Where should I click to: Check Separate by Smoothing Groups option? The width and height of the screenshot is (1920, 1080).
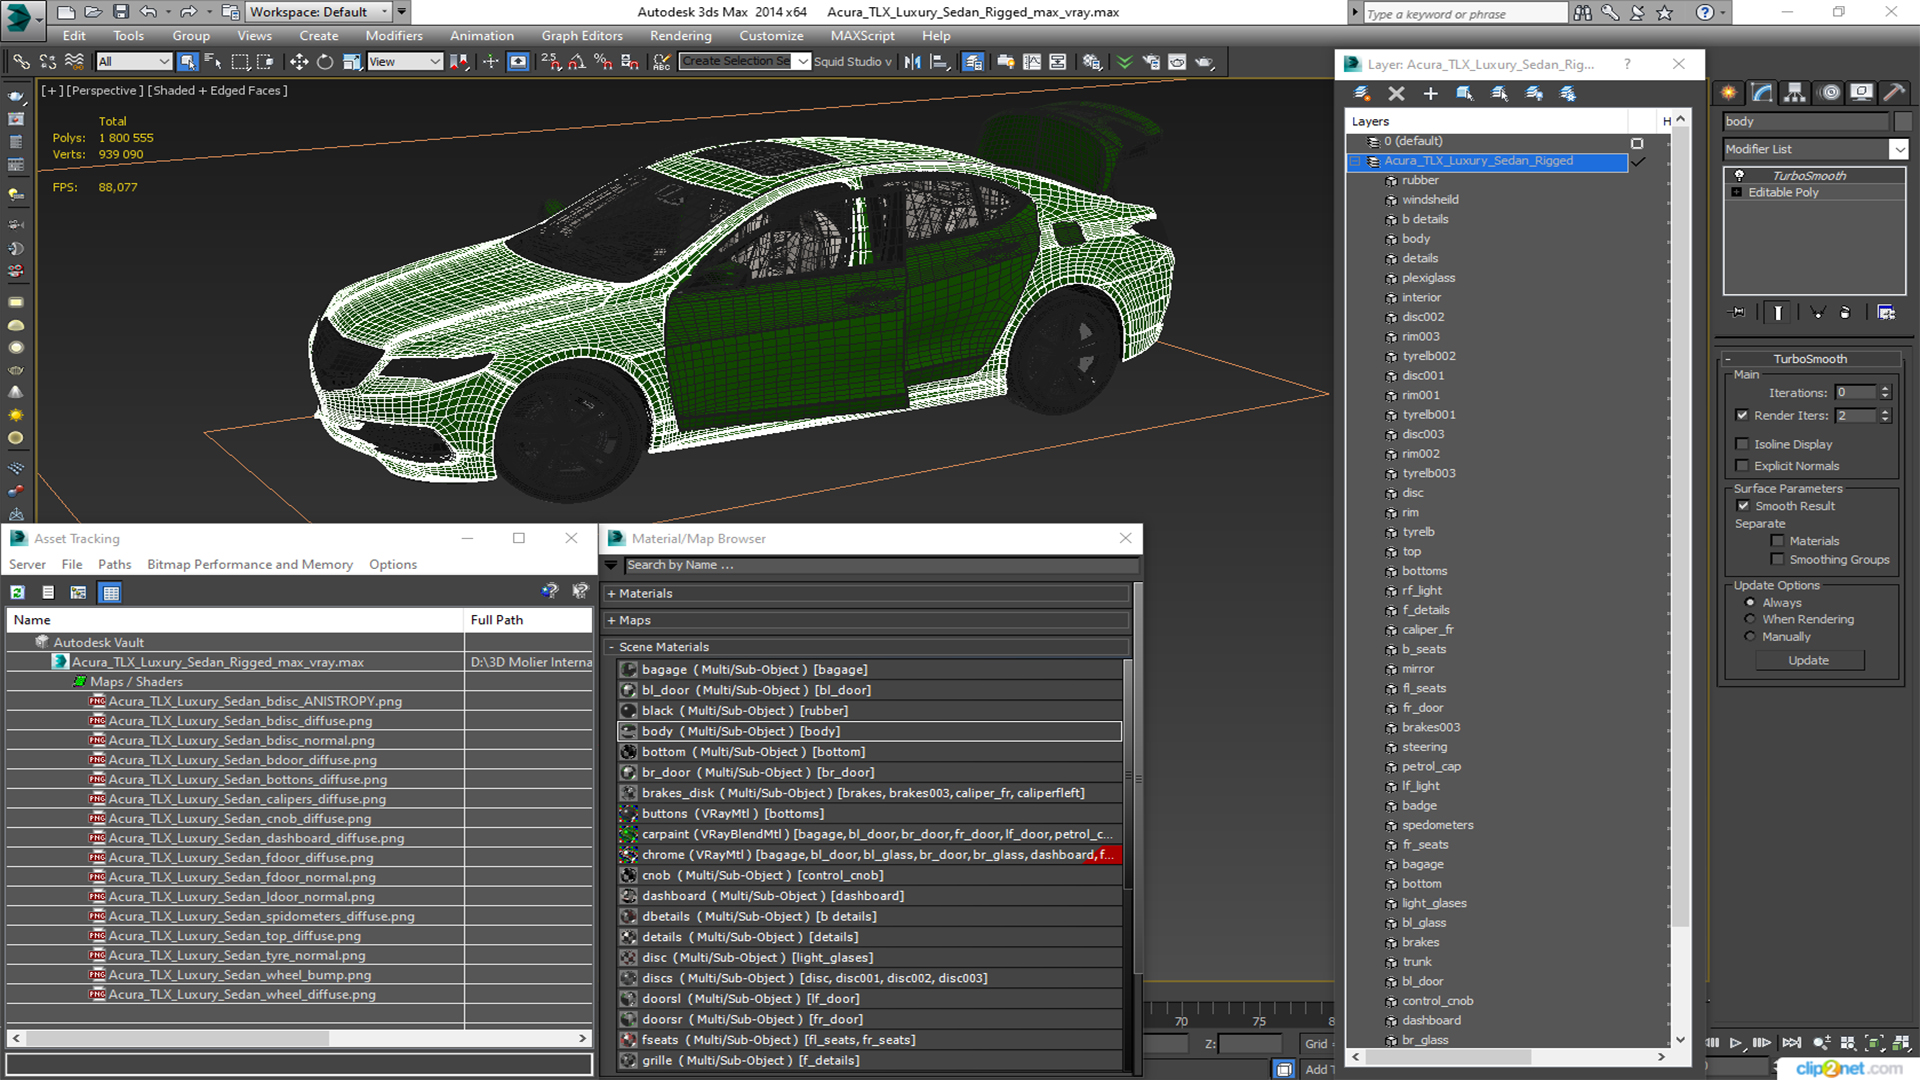[x=1777, y=560]
